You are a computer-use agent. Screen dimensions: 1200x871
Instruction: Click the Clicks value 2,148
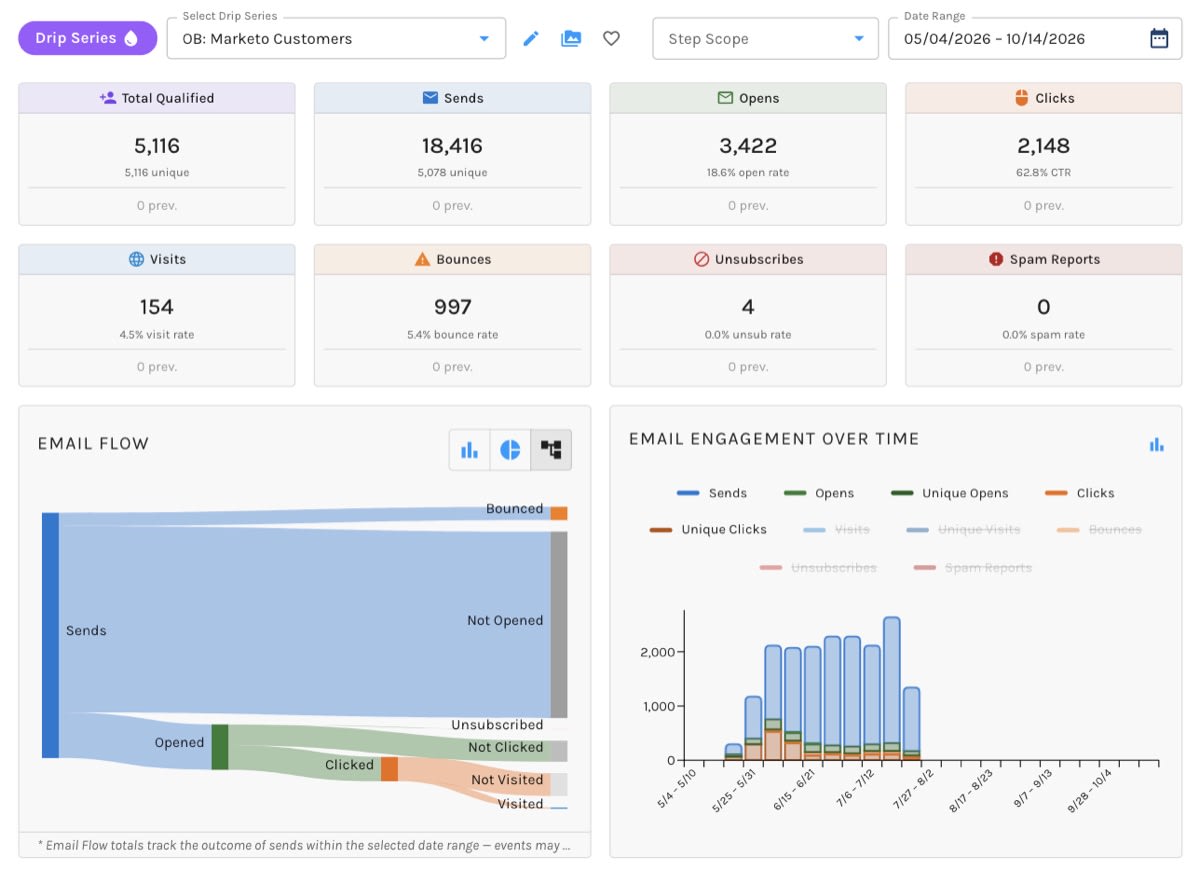click(x=1044, y=146)
